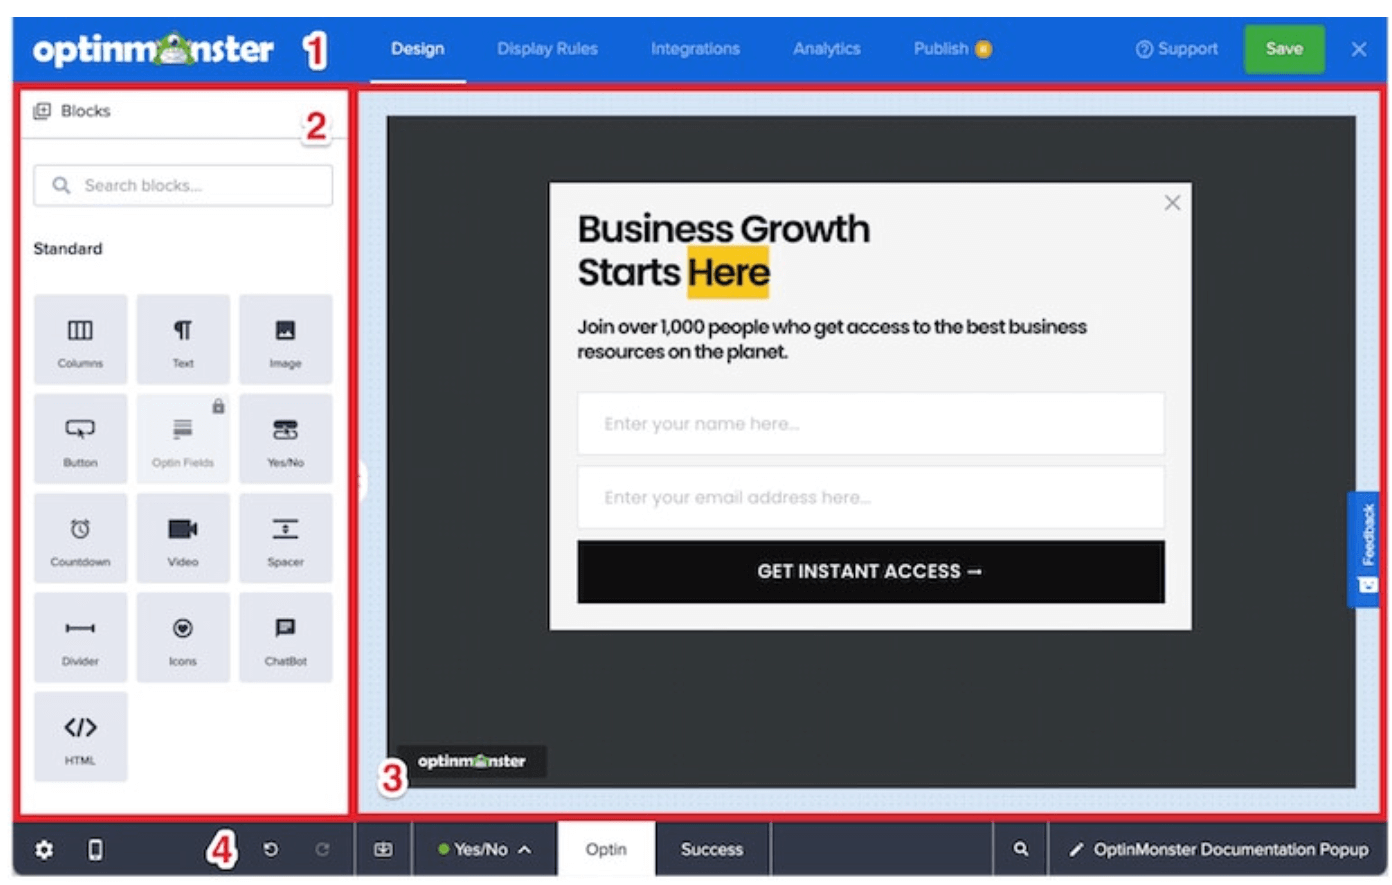Add a Text block
The width and height of the screenshot is (1392, 885).
coord(183,340)
